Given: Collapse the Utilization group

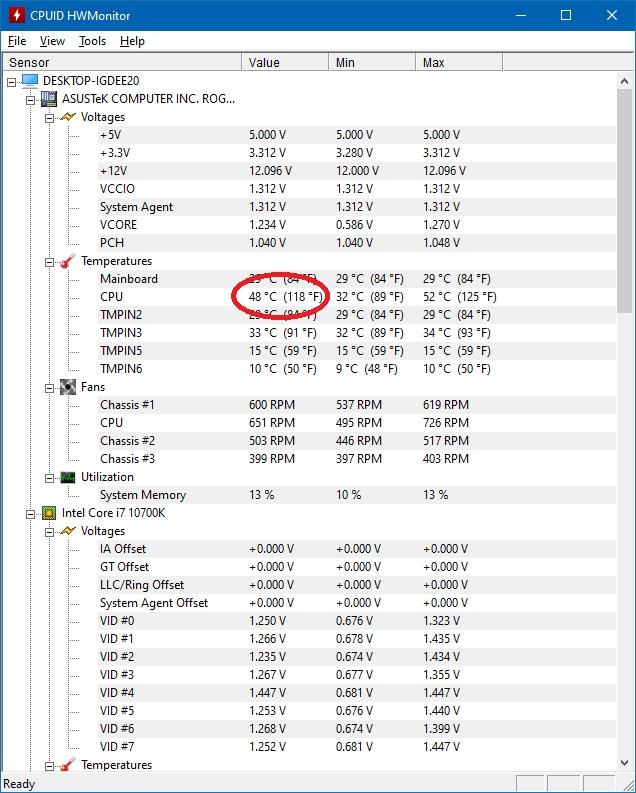Looking at the screenshot, I should click(x=50, y=478).
